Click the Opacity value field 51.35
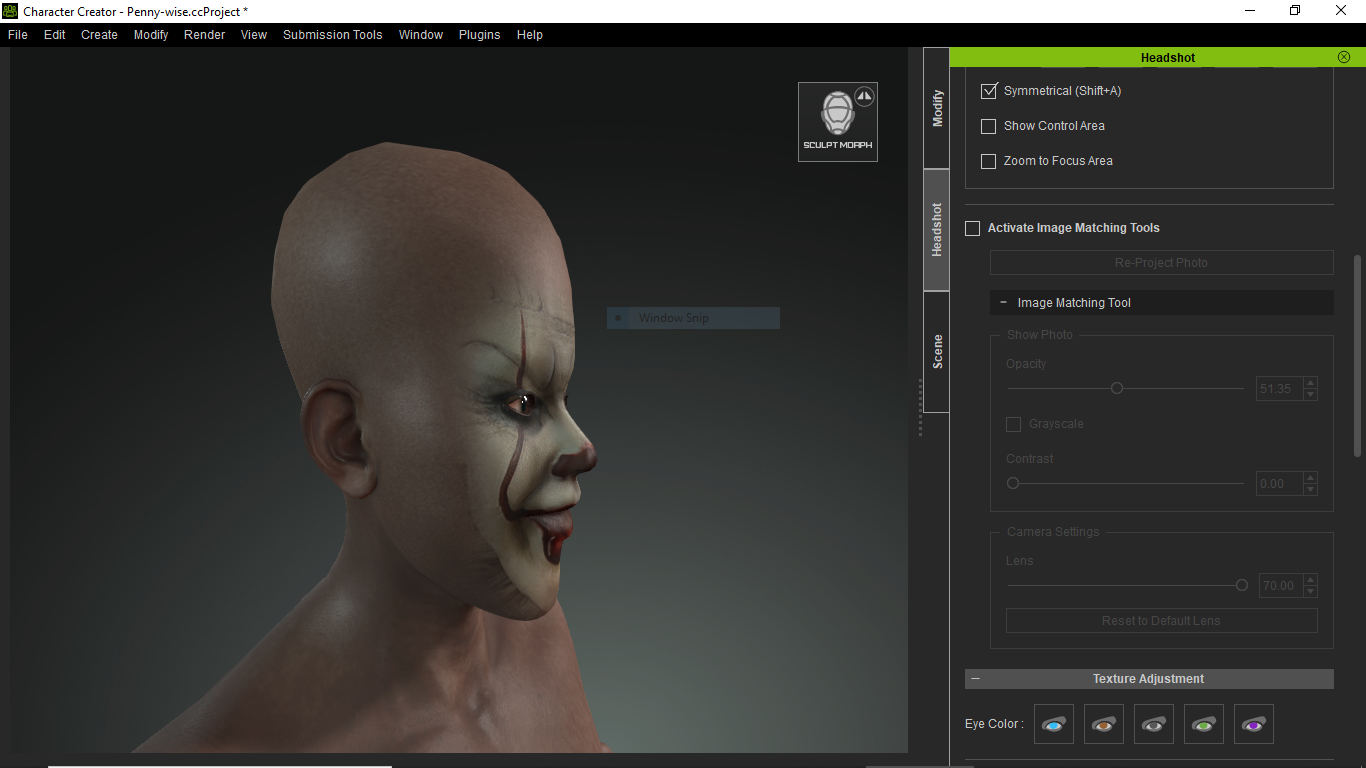1366x768 pixels. tap(1279, 389)
